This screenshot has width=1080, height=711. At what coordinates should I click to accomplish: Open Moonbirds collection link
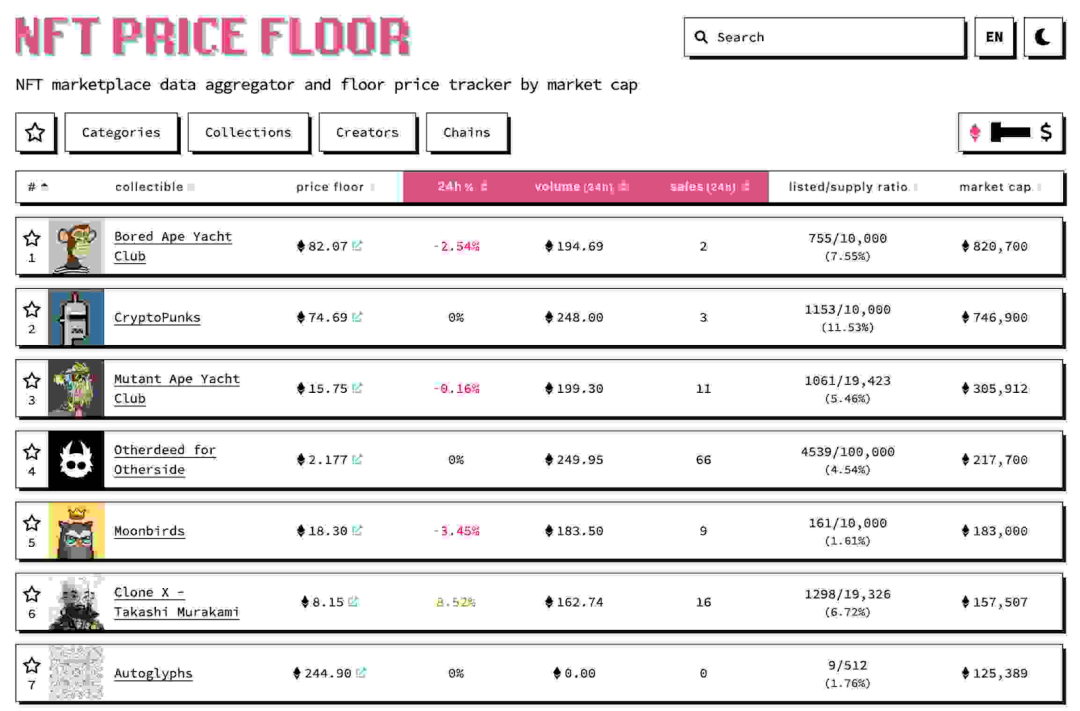pos(149,530)
